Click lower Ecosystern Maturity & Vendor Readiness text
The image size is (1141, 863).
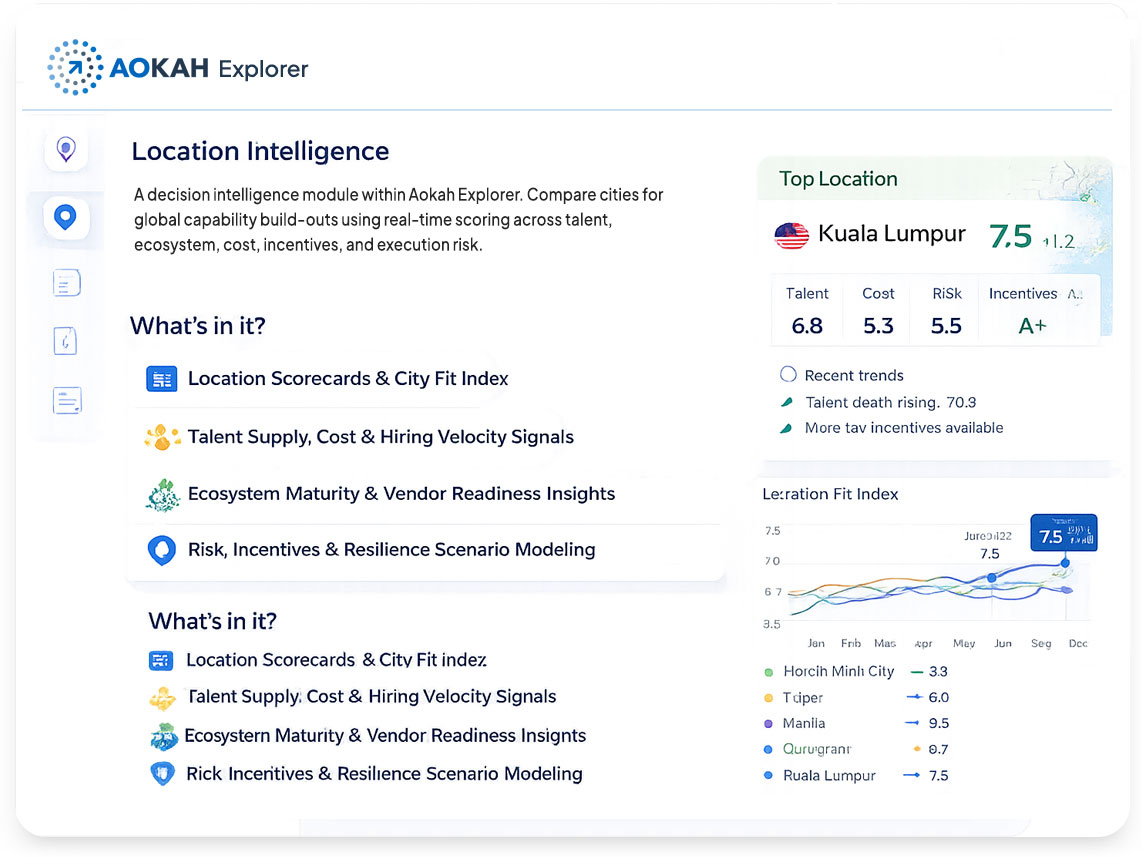(x=385, y=736)
